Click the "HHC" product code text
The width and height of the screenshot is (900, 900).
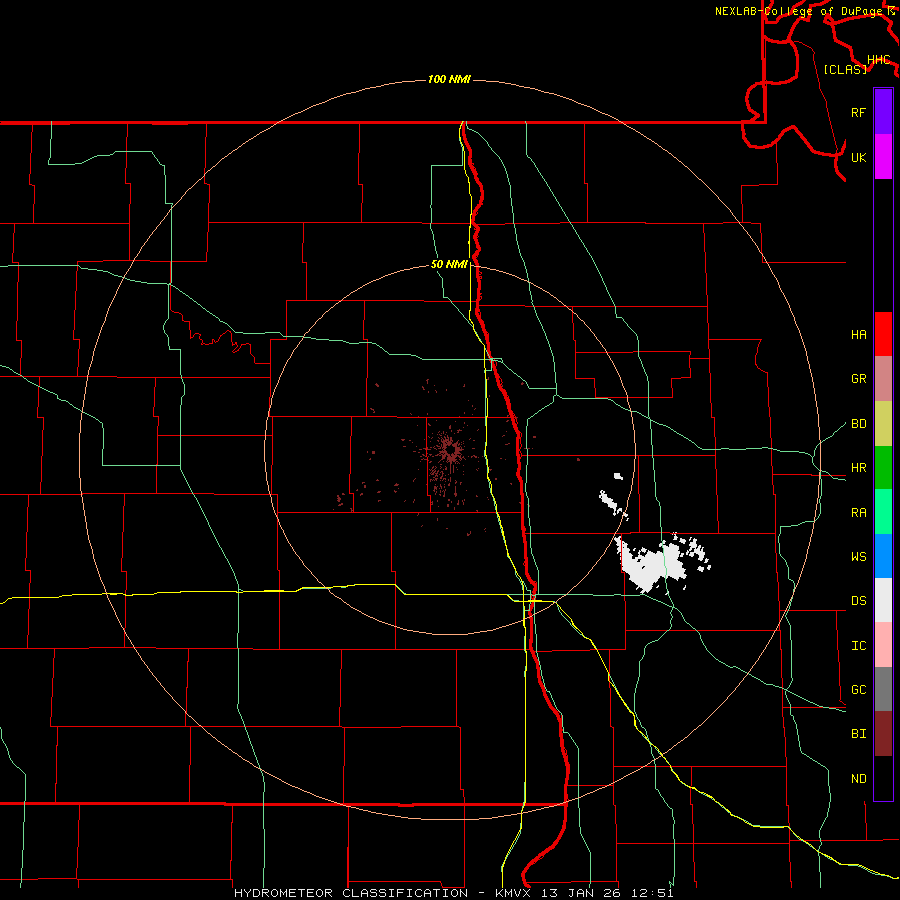(878, 60)
